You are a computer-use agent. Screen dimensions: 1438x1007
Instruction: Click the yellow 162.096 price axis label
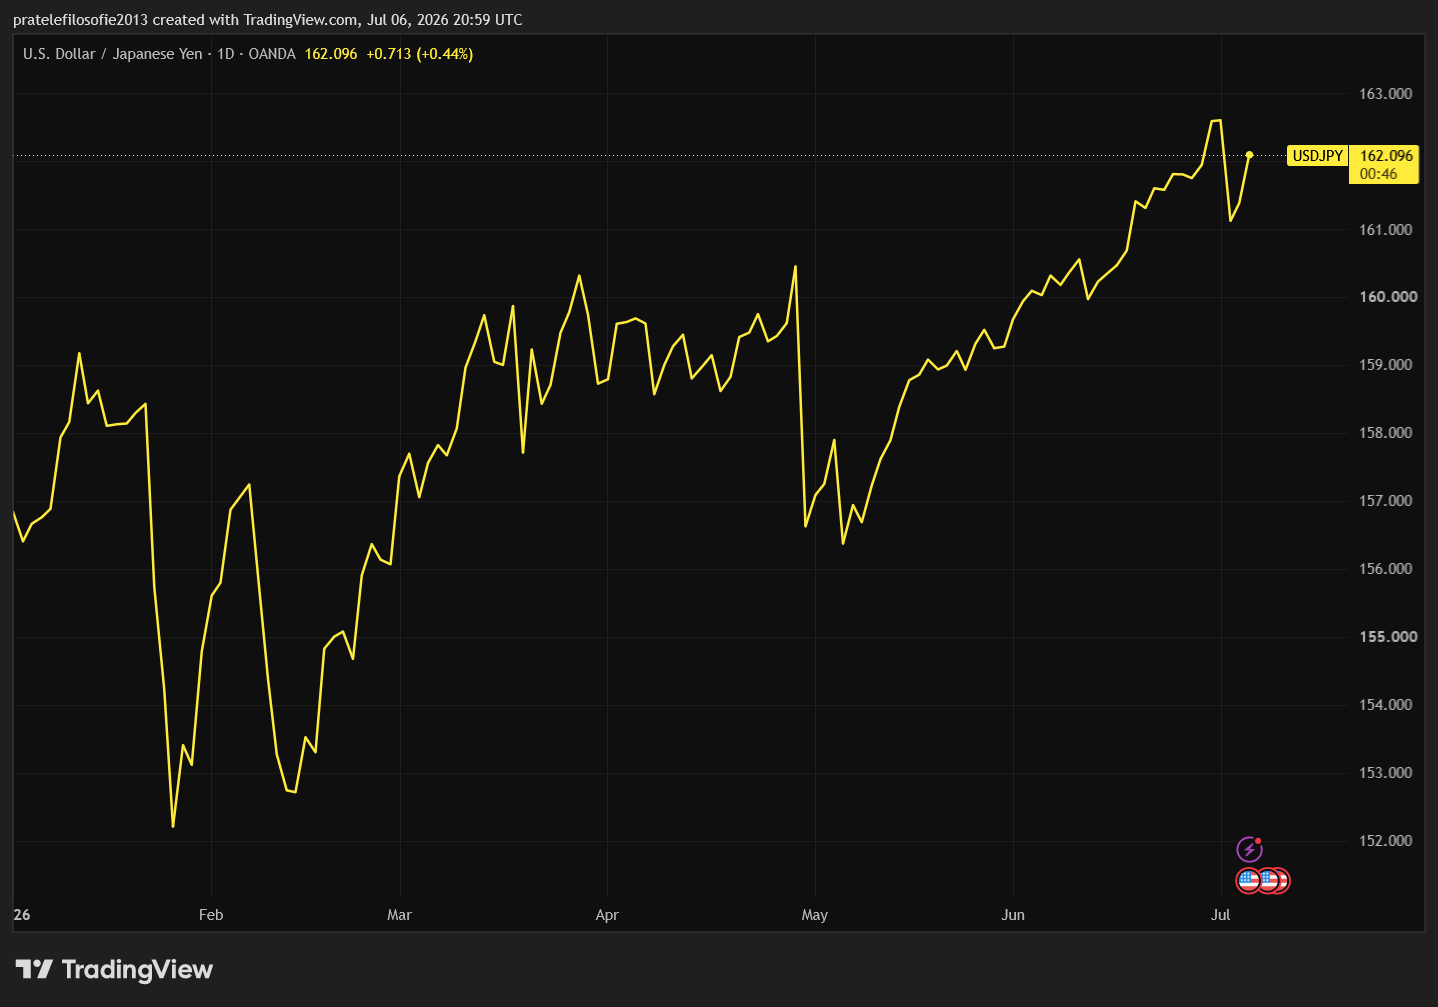click(1386, 156)
